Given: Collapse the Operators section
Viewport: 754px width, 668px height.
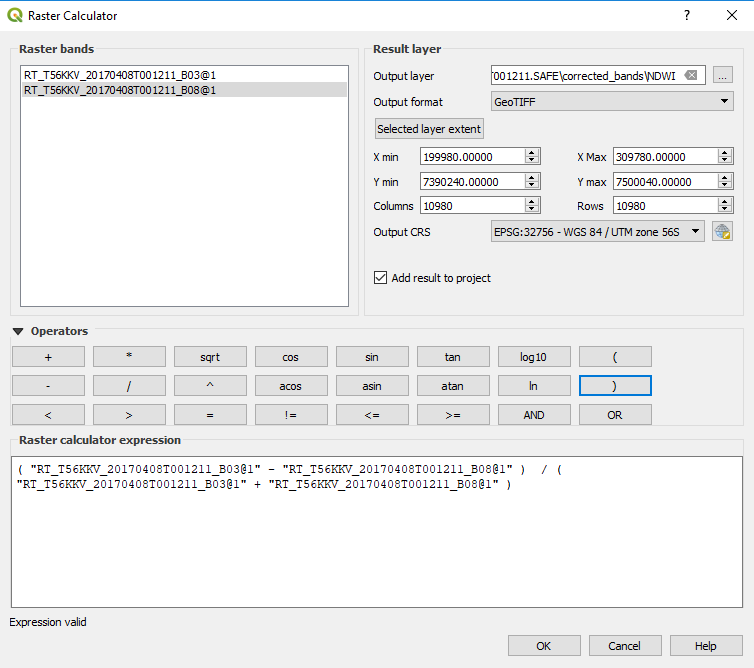Looking at the screenshot, I should (x=18, y=331).
